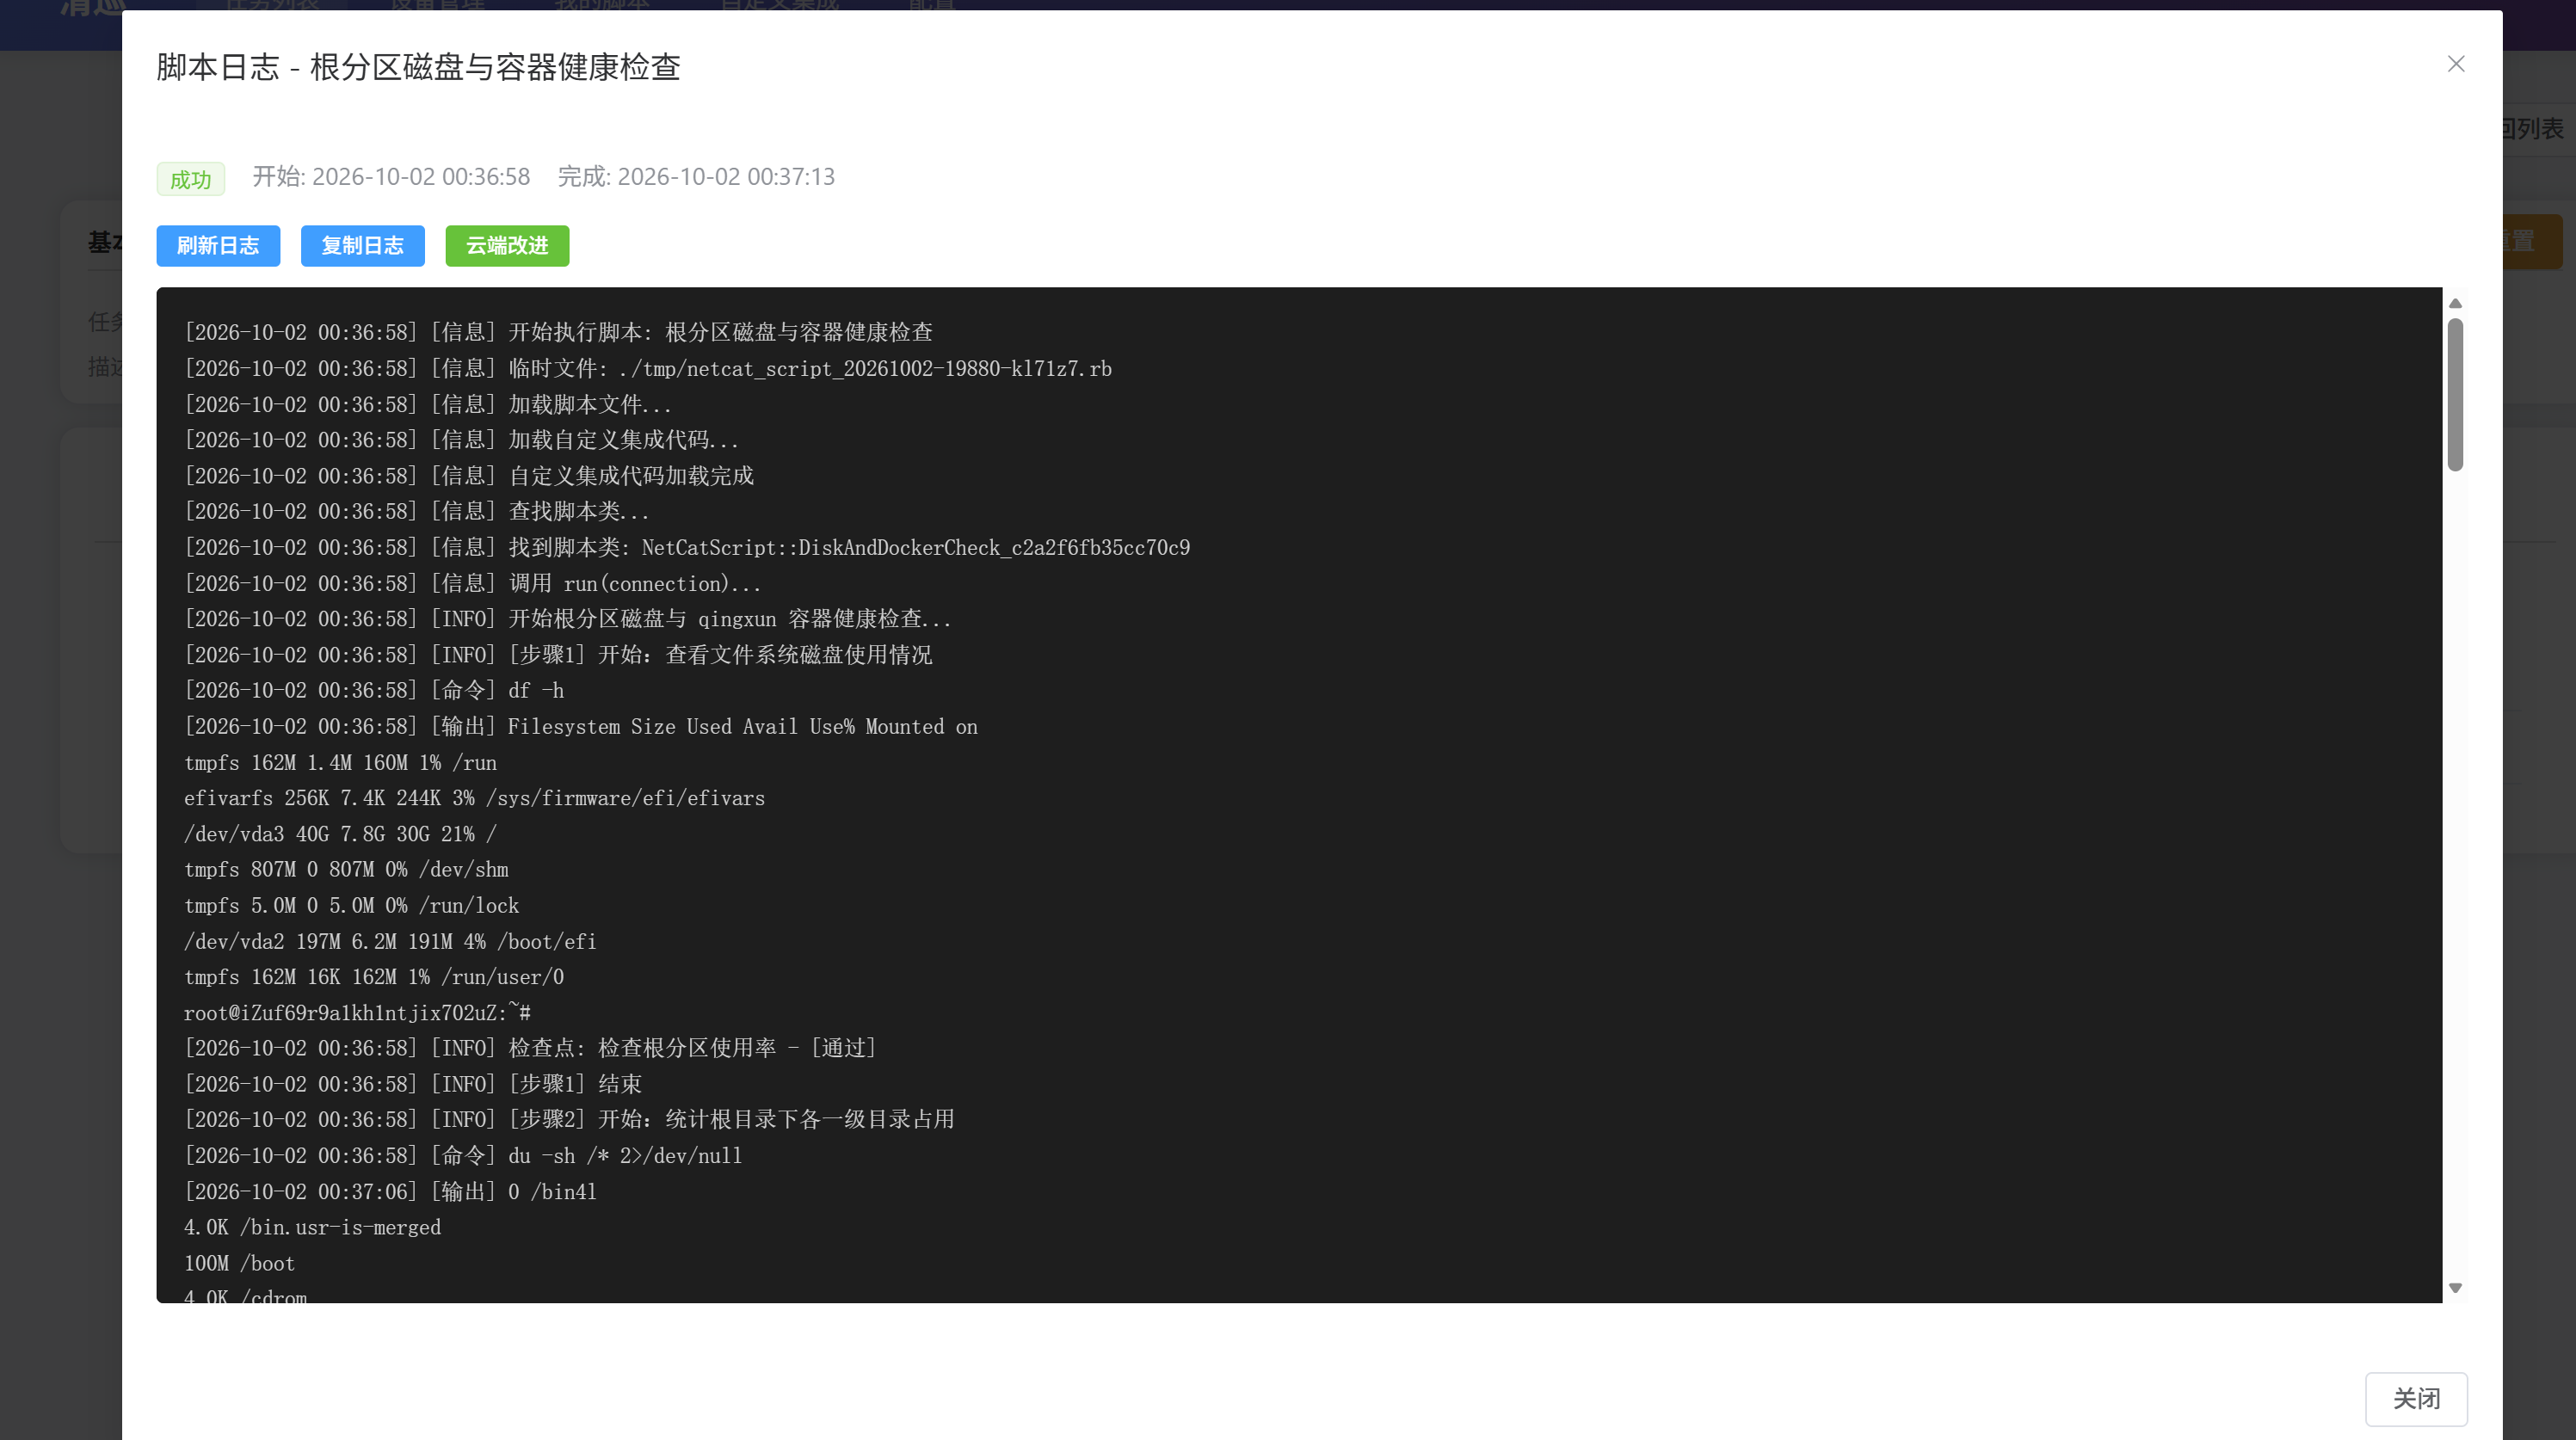Click log line [步骤1] 开始 查看文件系统磁盘使用情况

coord(558,655)
